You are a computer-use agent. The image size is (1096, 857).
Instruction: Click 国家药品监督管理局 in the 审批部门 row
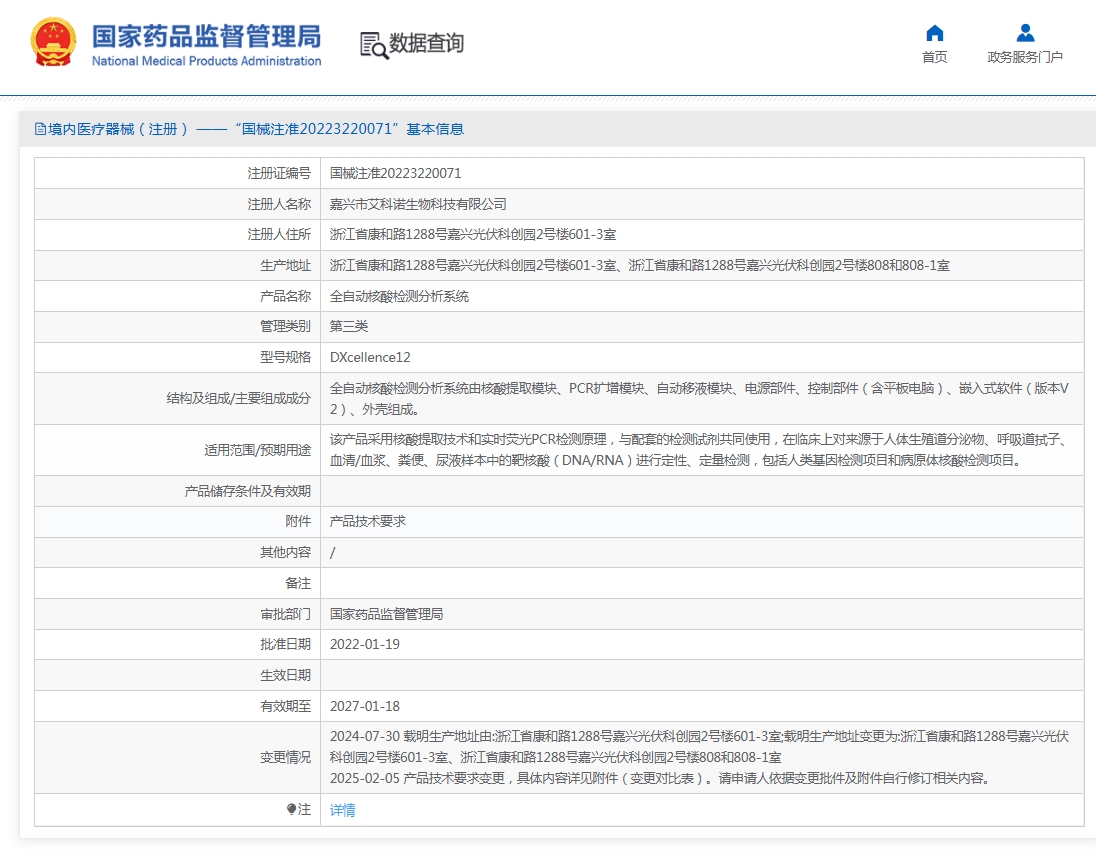click(387, 614)
